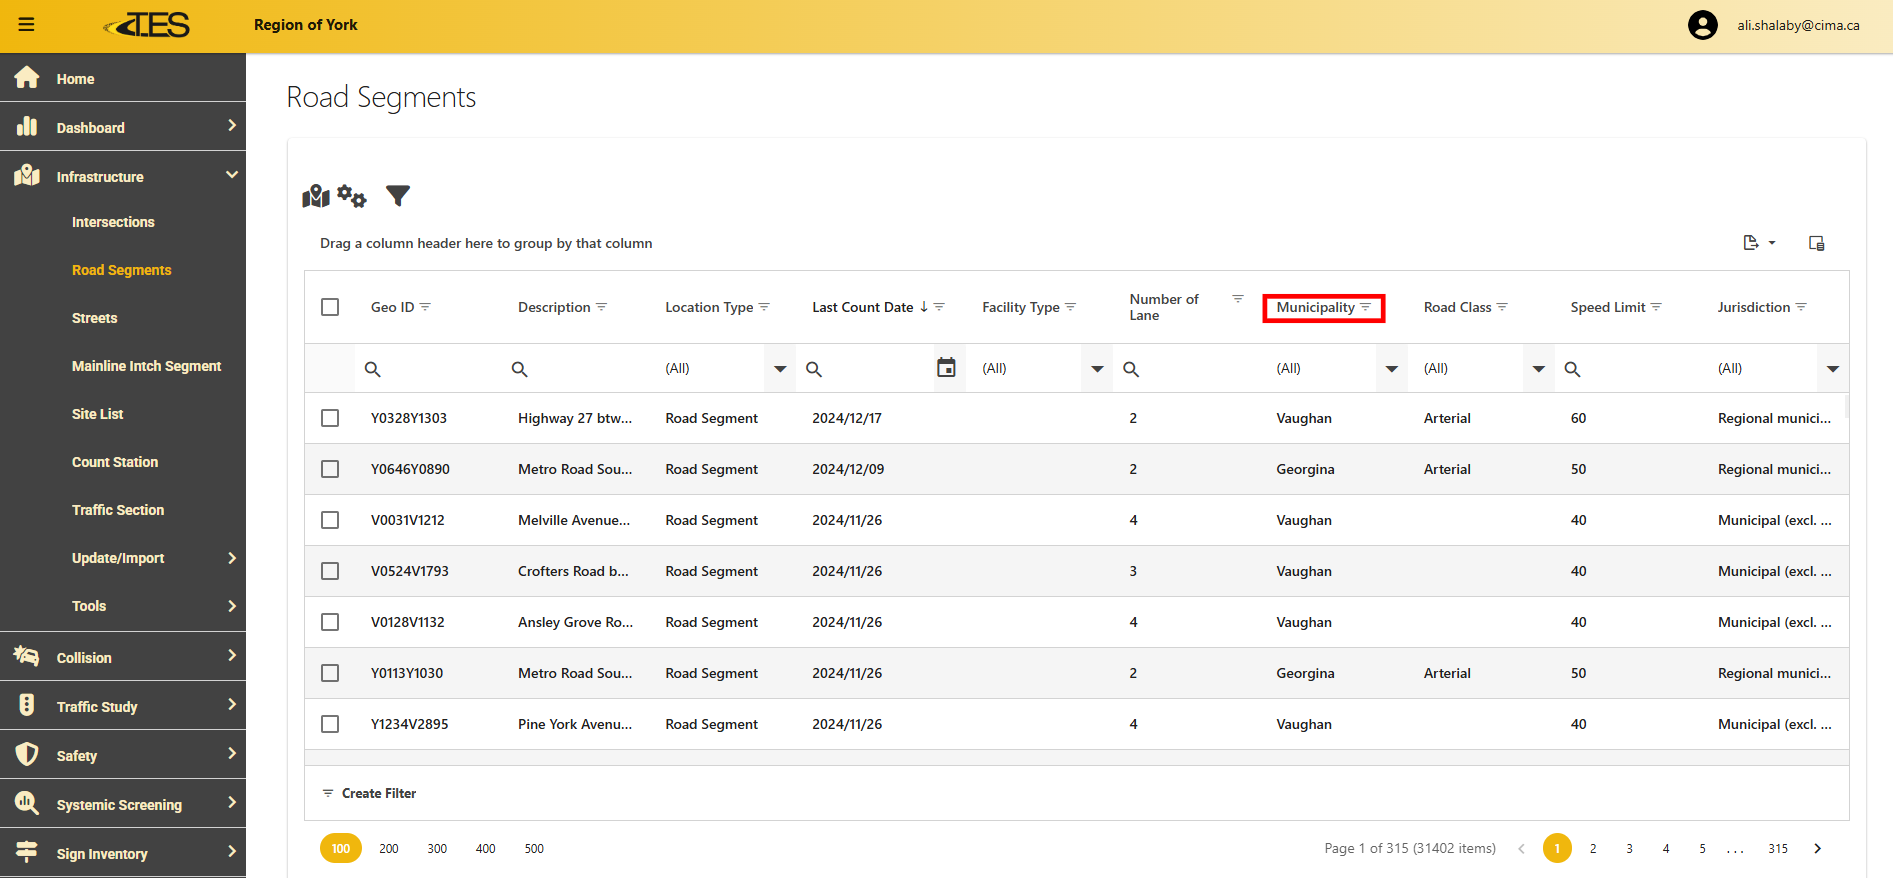Viewport: 1893px width, 878px height.
Task: Check the row for Y0328Y1303
Action: (330, 418)
